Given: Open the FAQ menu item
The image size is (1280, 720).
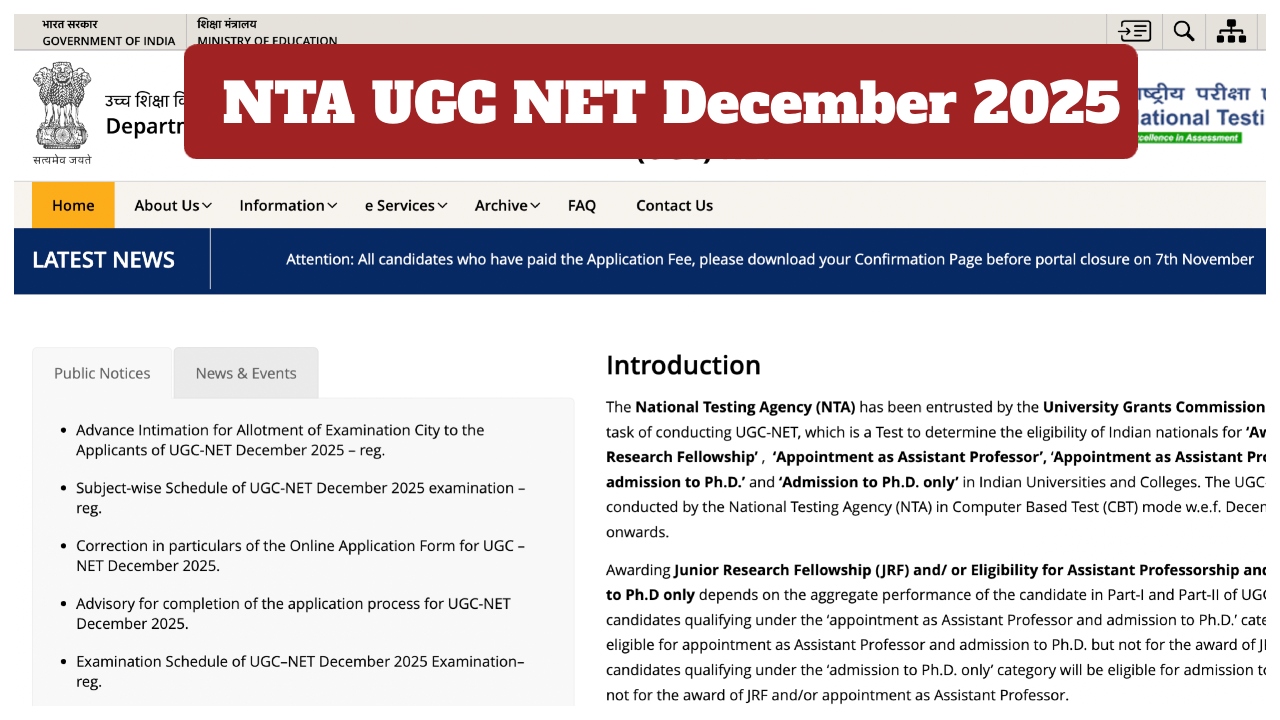Looking at the screenshot, I should (x=582, y=205).
